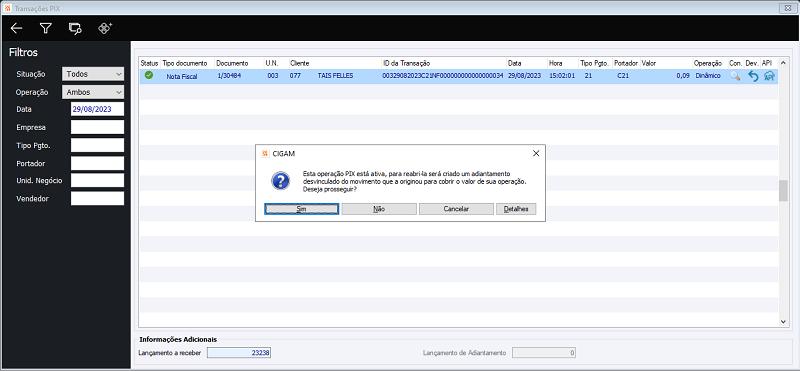Image resolution: width=800 pixels, height=371 pixels.
Task: Open the Situação dropdown showing Todos
Action: point(93,74)
